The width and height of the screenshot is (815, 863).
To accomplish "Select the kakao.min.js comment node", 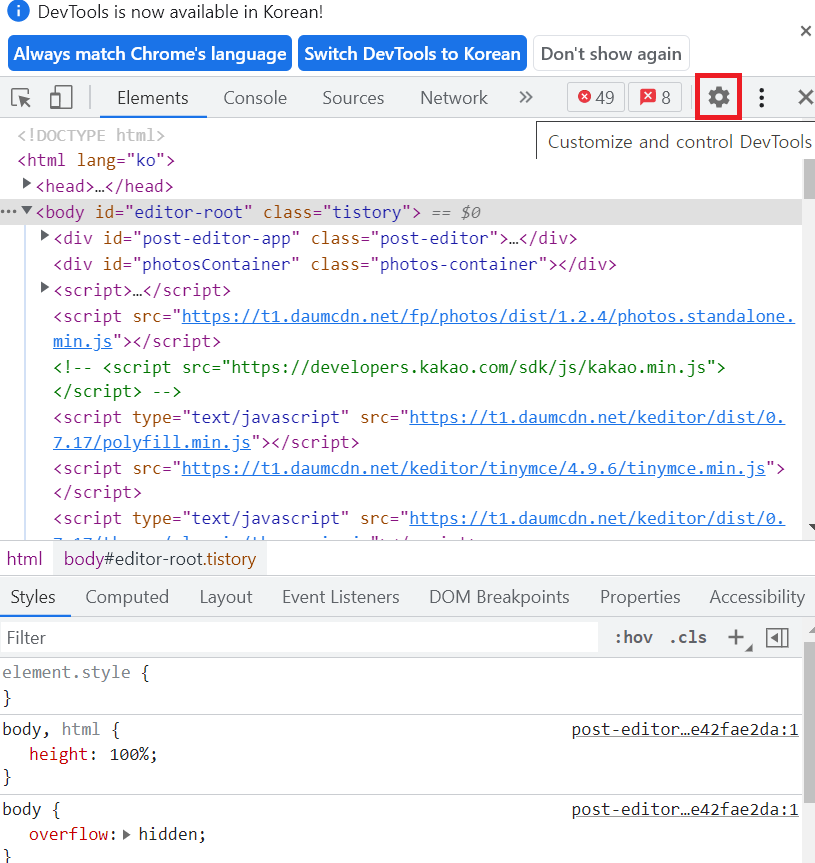I will [x=389, y=379].
